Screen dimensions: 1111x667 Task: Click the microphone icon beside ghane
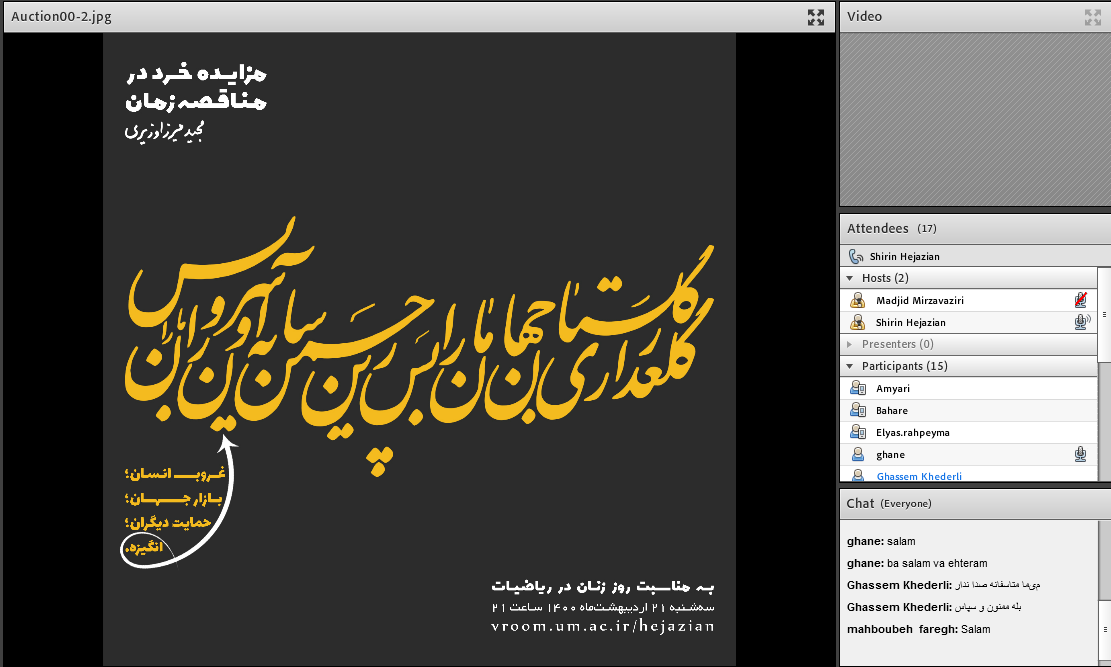pyautogui.click(x=1080, y=455)
